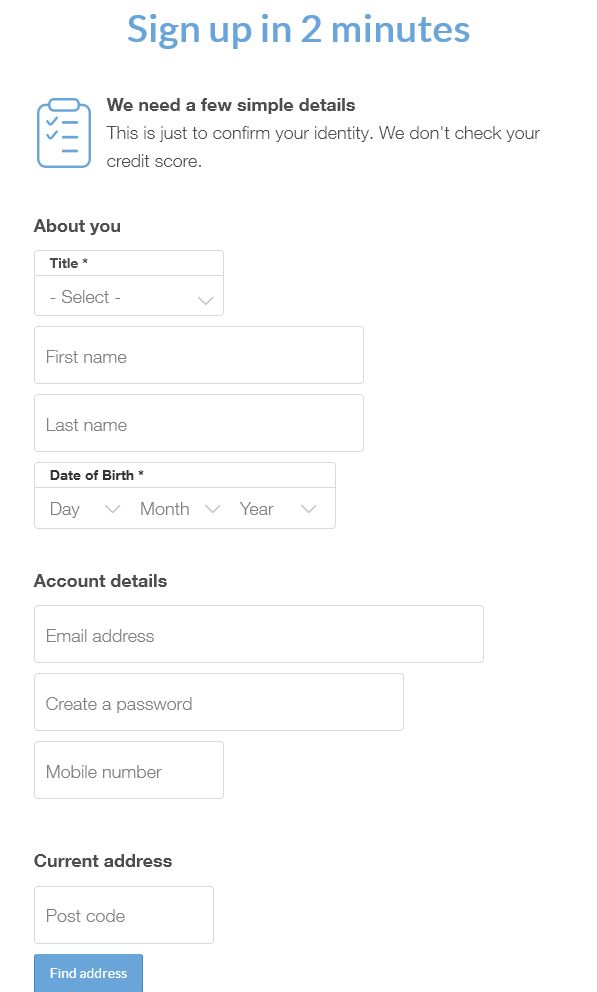Select the Post code input box
The image size is (597, 992).
pyautogui.click(x=124, y=915)
